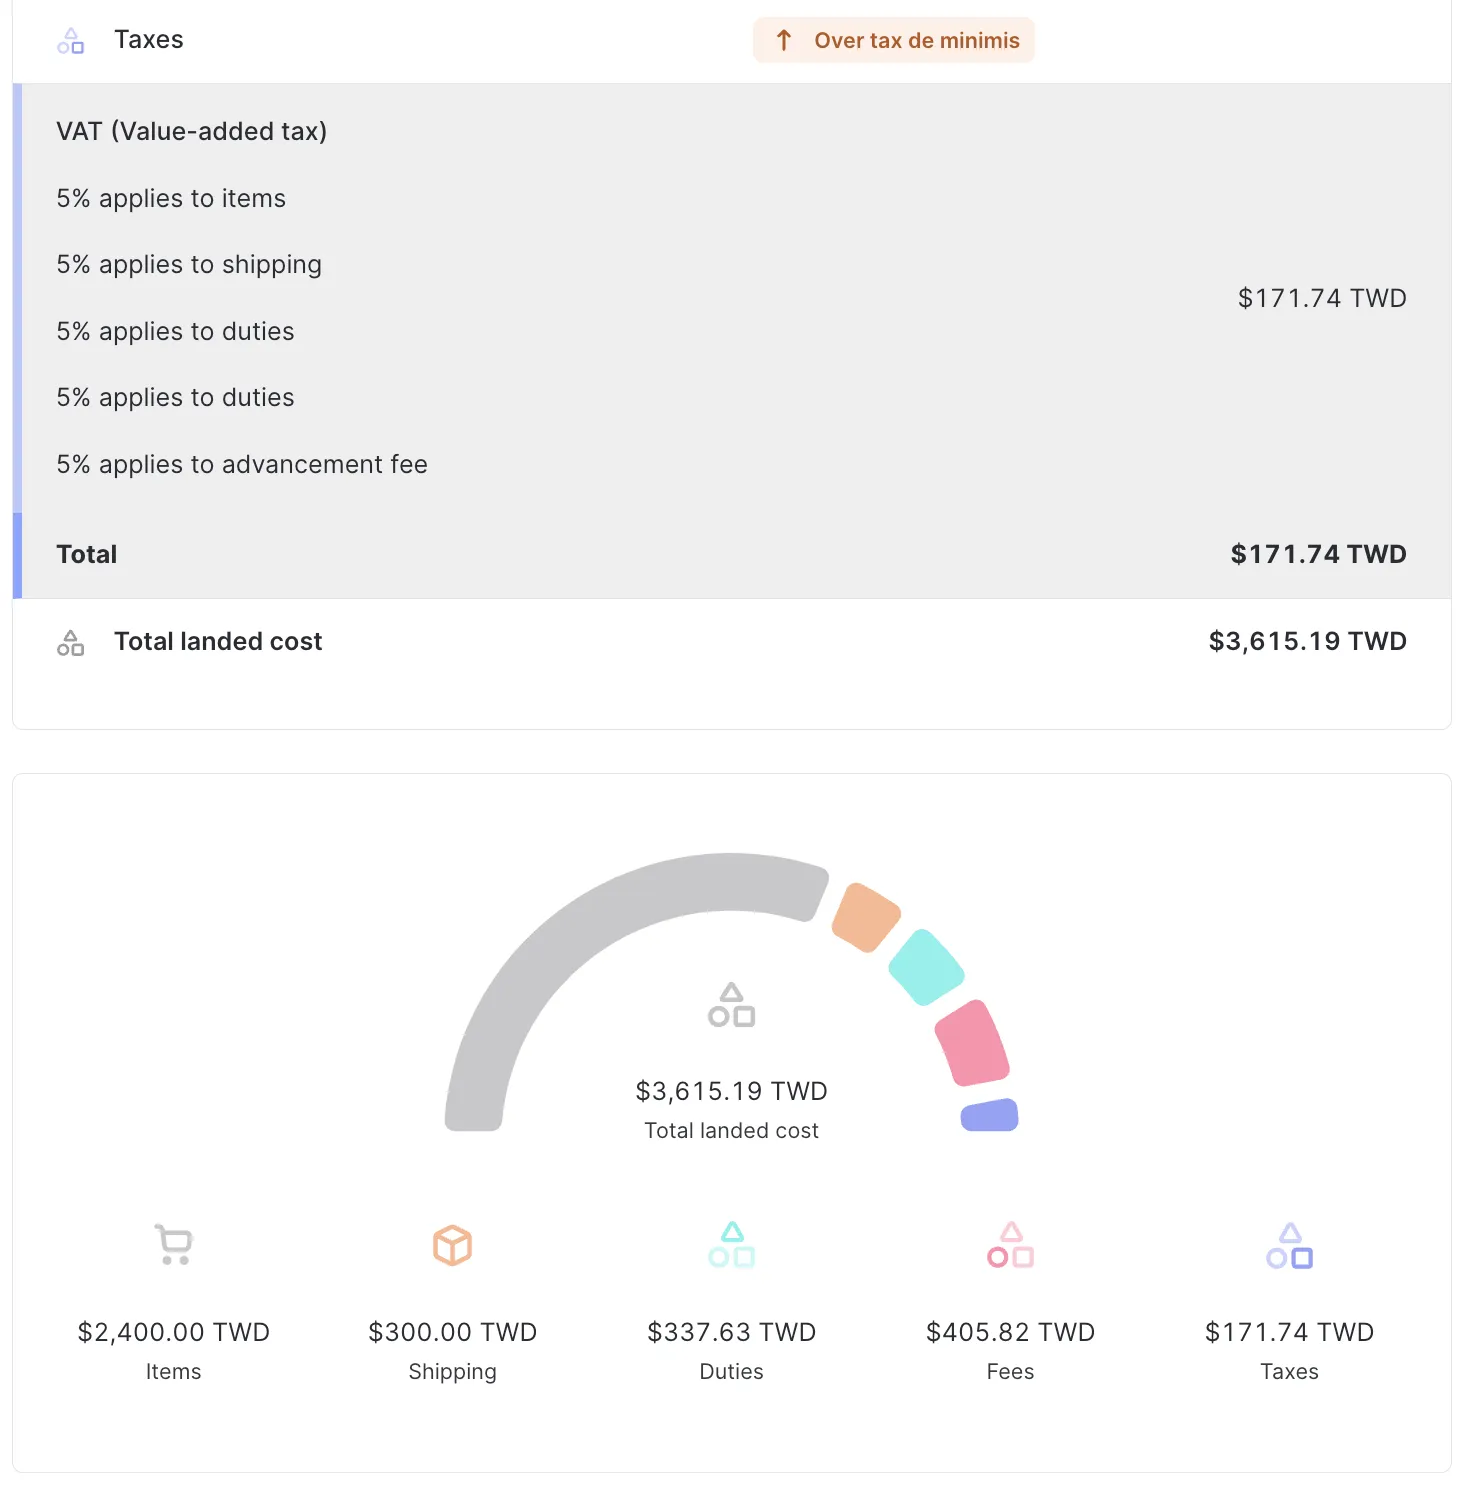This screenshot has width=1478, height=1486.
Task: Click the 5% applies to advancement fee line
Action: [241, 464]
